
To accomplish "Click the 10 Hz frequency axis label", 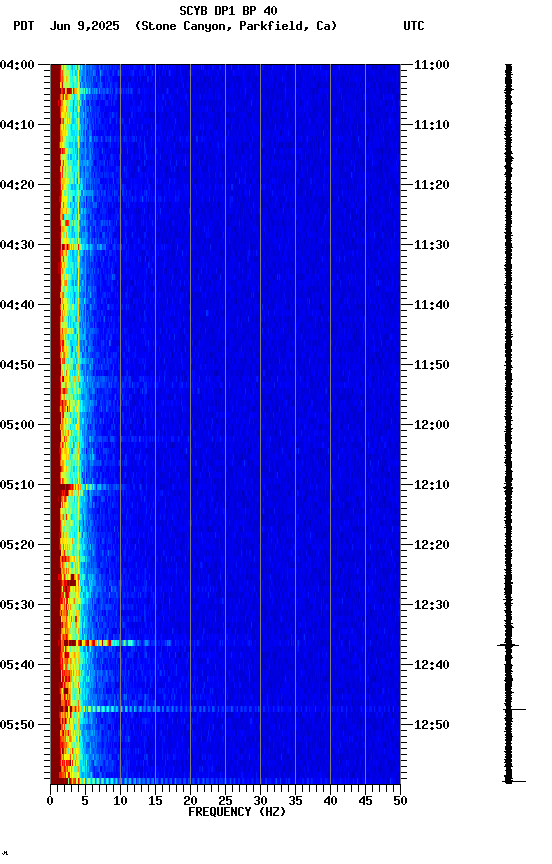I will click(x=120, y=801).
